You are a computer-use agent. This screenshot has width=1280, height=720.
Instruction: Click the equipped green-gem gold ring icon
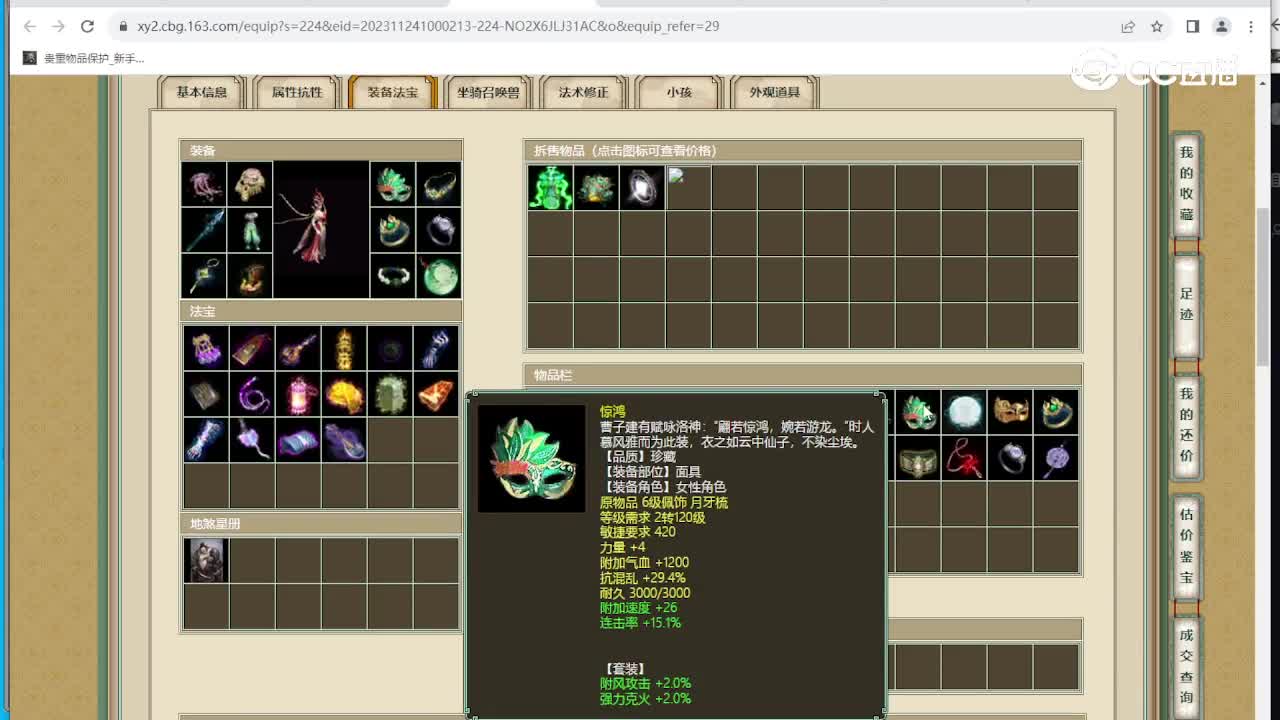click(393, 230)
